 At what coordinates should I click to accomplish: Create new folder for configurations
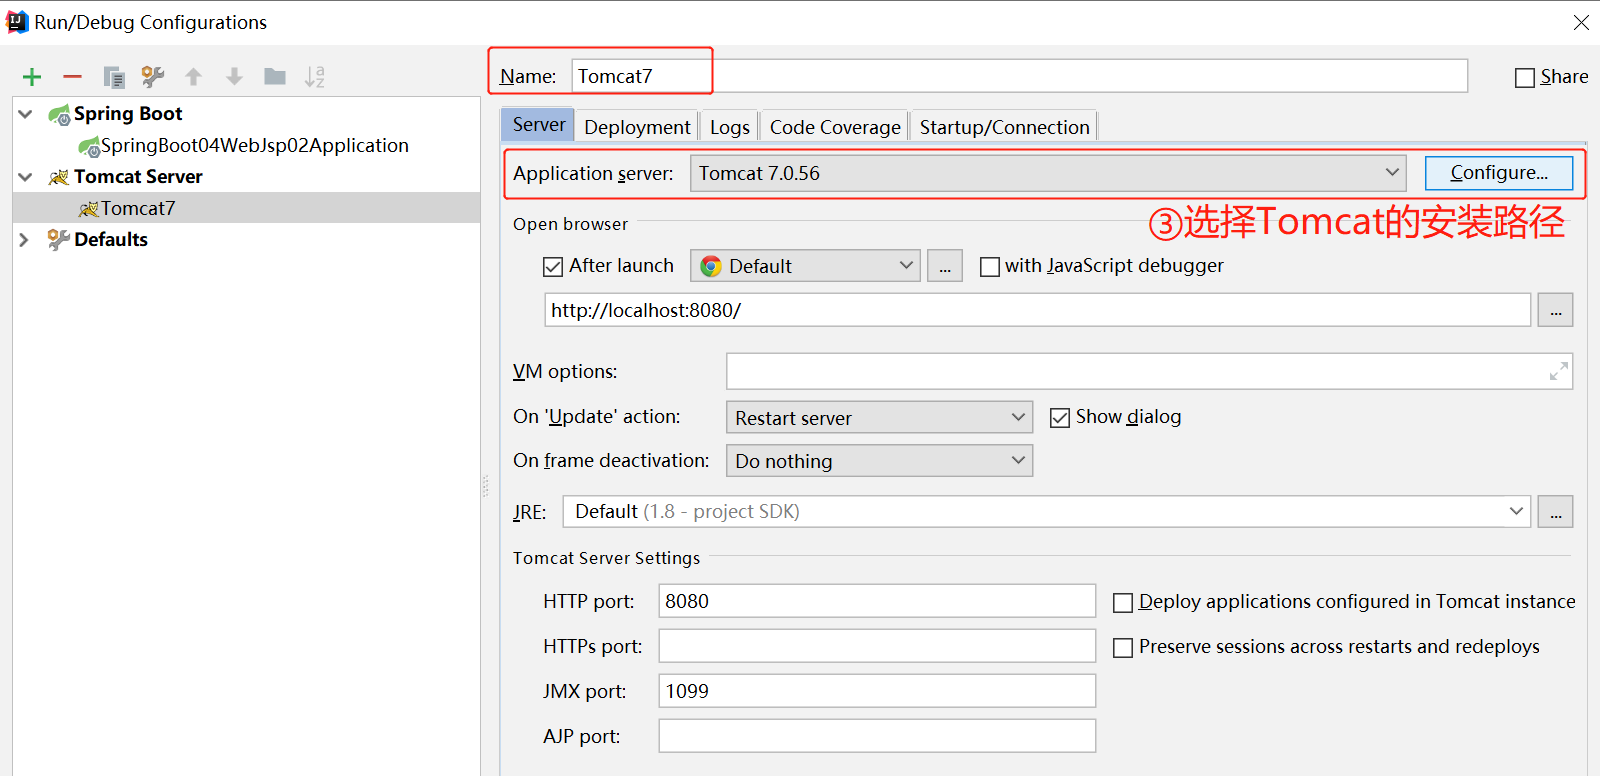click(275, 76)
